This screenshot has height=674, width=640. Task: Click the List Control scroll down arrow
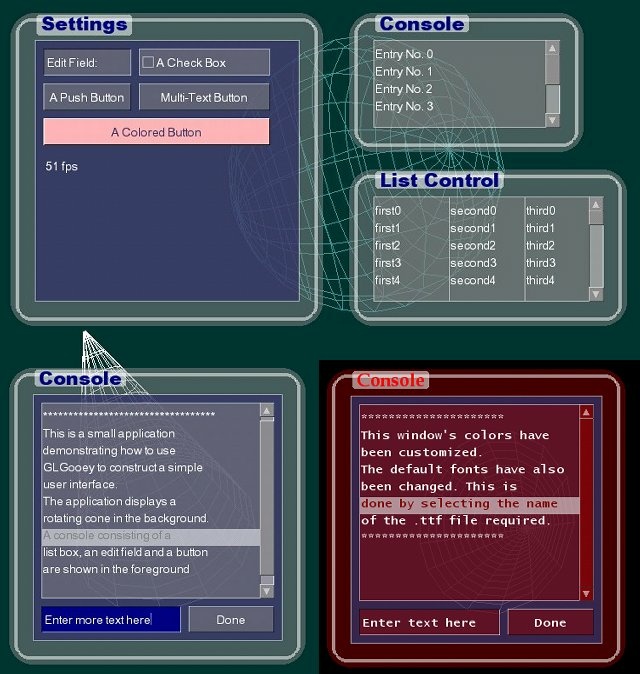(x=596, y=294)
